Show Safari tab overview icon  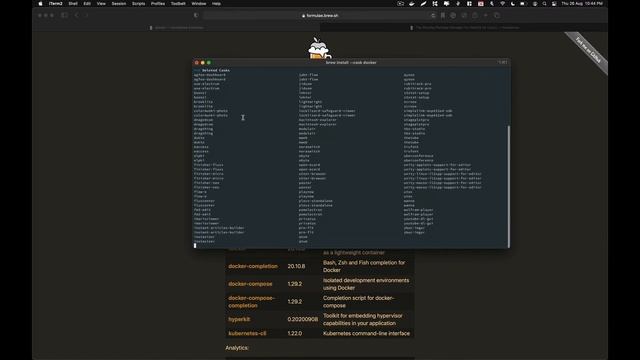[497, 16]
